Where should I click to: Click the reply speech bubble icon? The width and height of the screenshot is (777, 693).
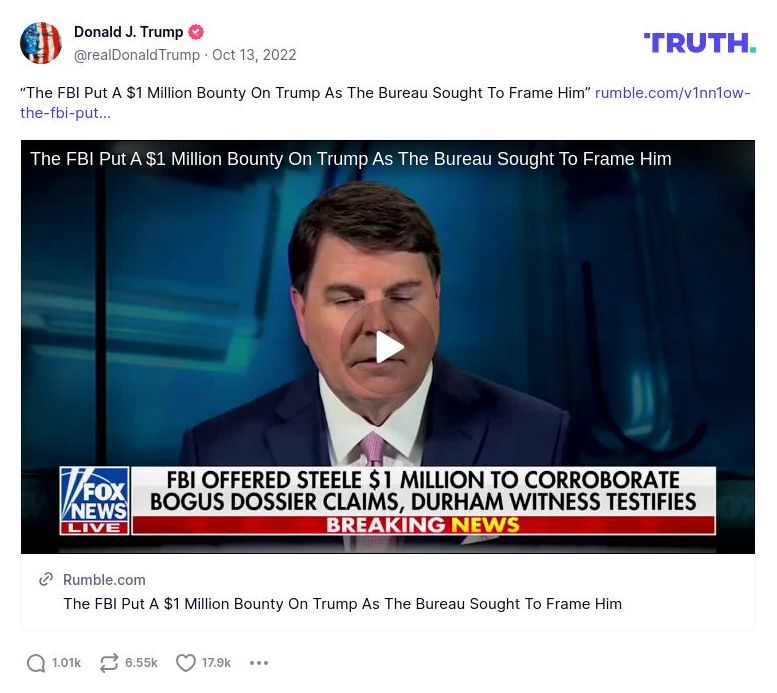tap(36, 663)
